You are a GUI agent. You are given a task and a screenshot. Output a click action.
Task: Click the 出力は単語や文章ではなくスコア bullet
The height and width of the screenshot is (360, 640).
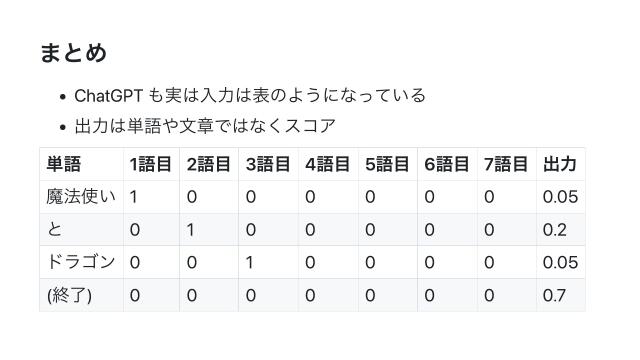[x=205, y=126]
